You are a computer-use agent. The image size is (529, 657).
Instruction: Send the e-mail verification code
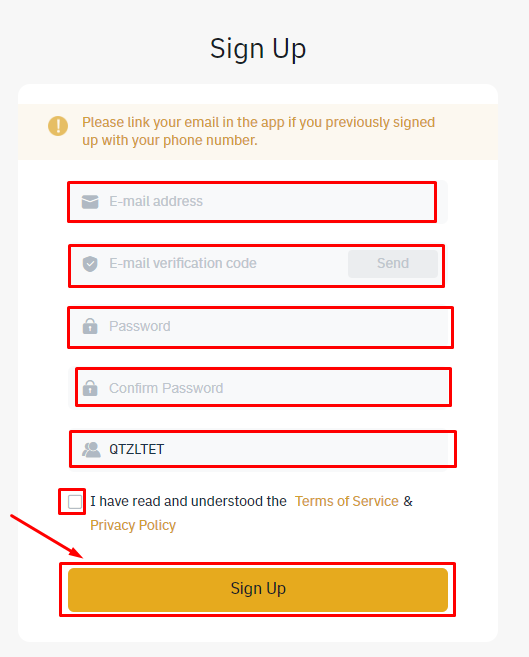(x=393, y=264)
